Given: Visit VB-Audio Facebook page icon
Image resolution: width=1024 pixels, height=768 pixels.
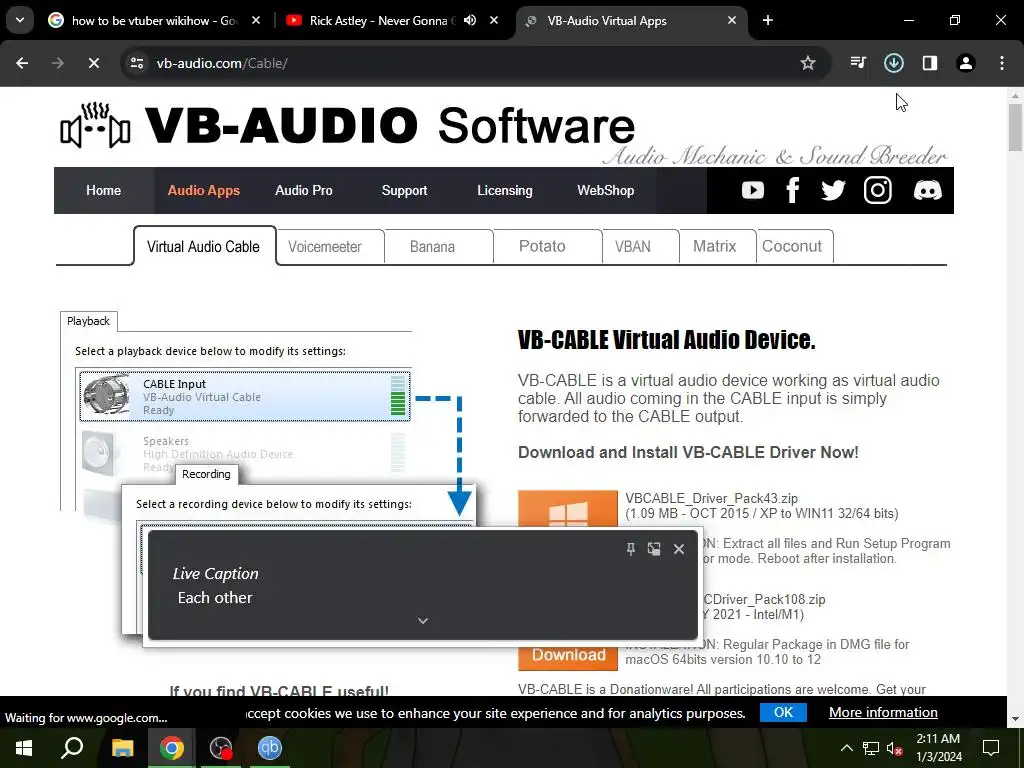Looking at the screenshot, I should pos(793,190).
